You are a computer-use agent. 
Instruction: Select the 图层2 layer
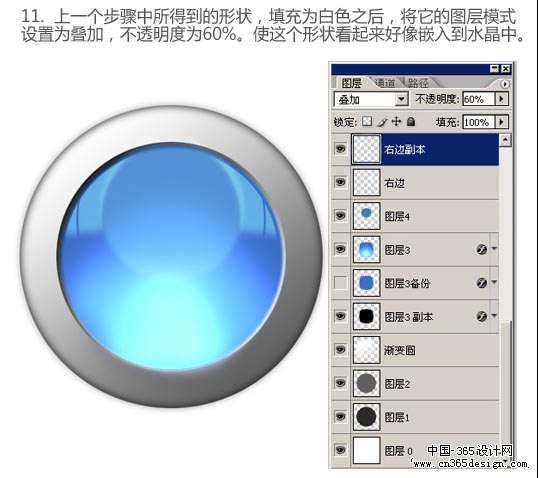coord(415,383)
